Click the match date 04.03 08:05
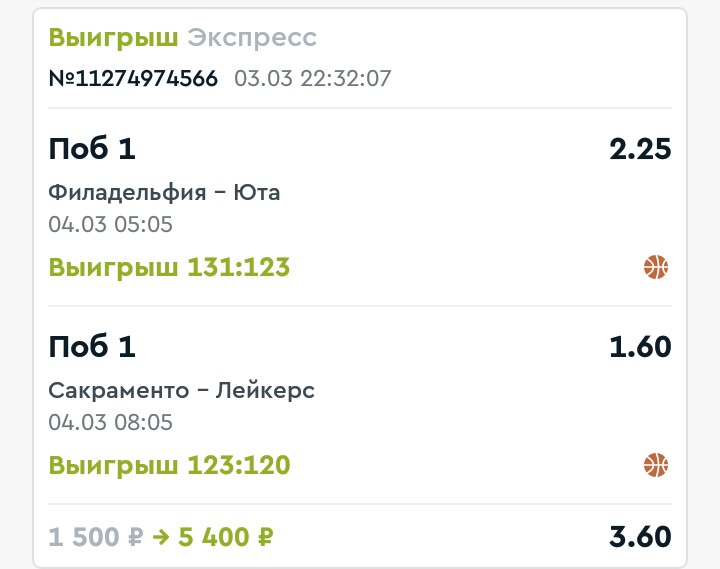 click(110, 423)
